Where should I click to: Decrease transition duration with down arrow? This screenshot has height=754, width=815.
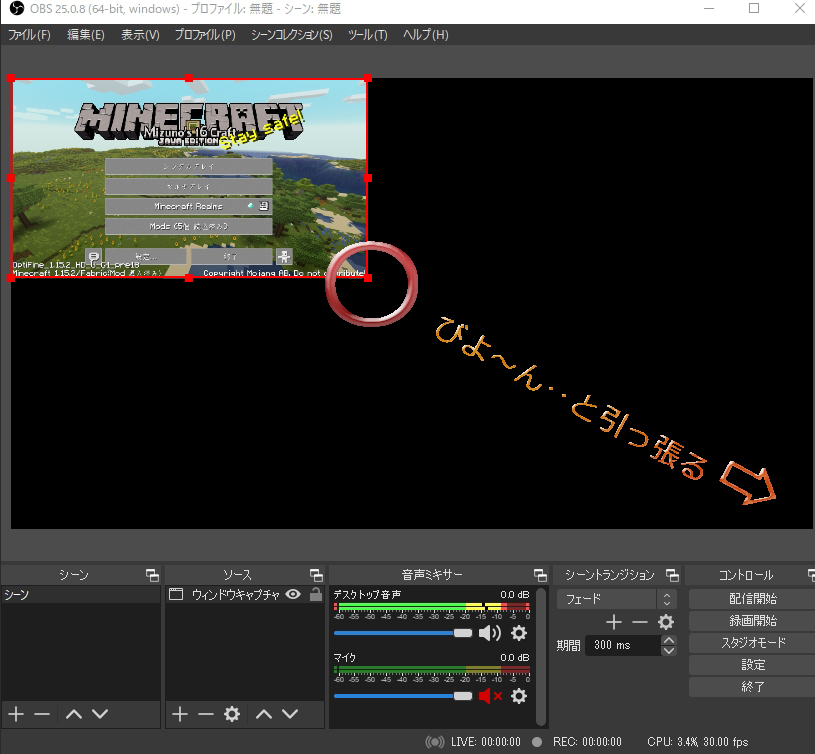pyautogui.click(x=669, y=651)
